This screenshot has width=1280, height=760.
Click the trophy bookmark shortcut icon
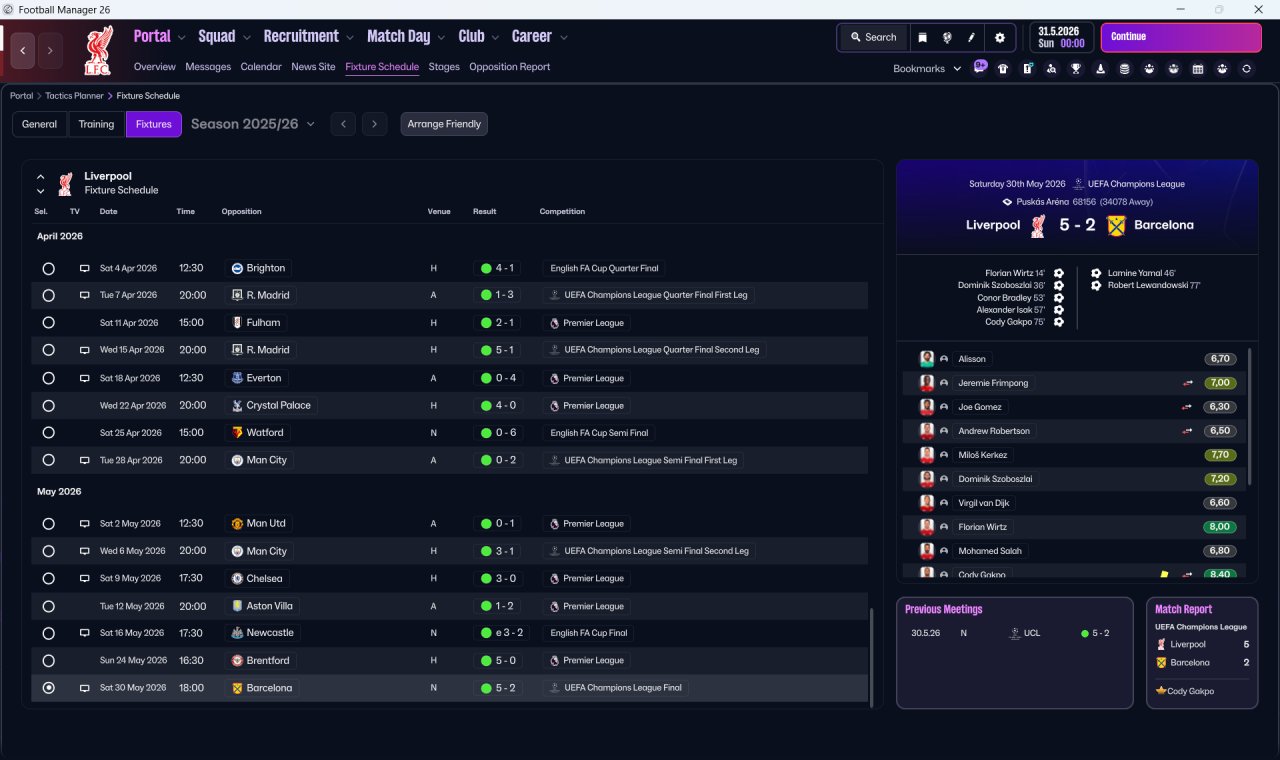(1076, 69)
